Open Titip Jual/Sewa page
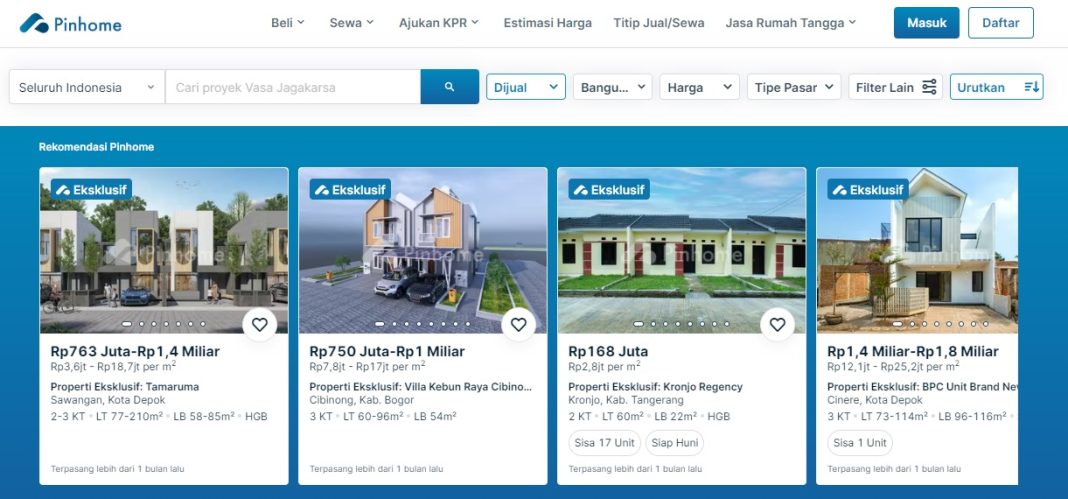Viewport: 1068px width, 499px height. tap(659, 22)
